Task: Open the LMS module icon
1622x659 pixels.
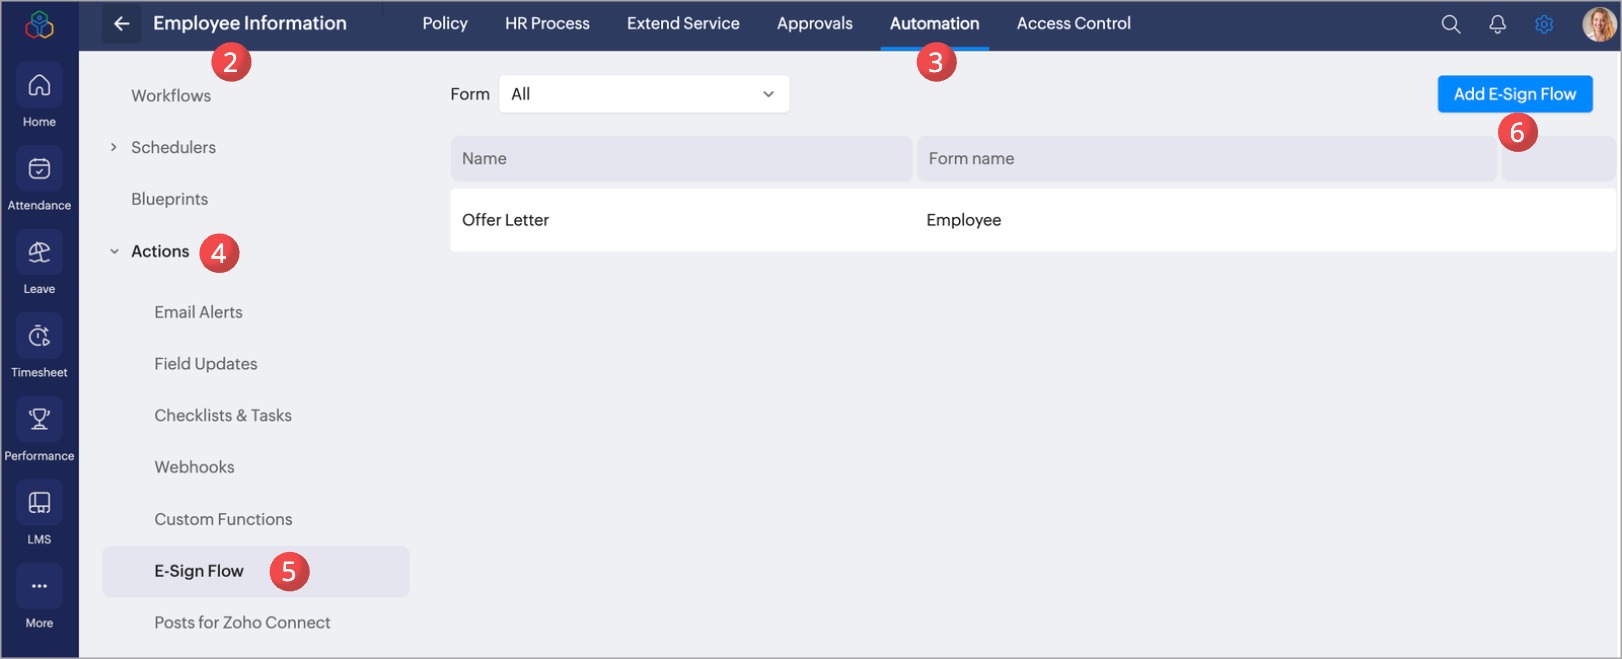Action: (39, 503)
